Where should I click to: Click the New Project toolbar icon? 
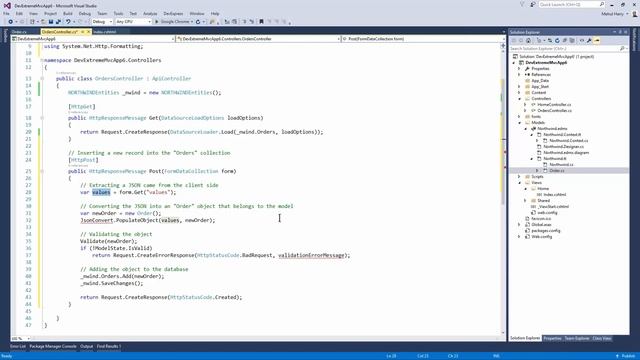tap(32, 22)
